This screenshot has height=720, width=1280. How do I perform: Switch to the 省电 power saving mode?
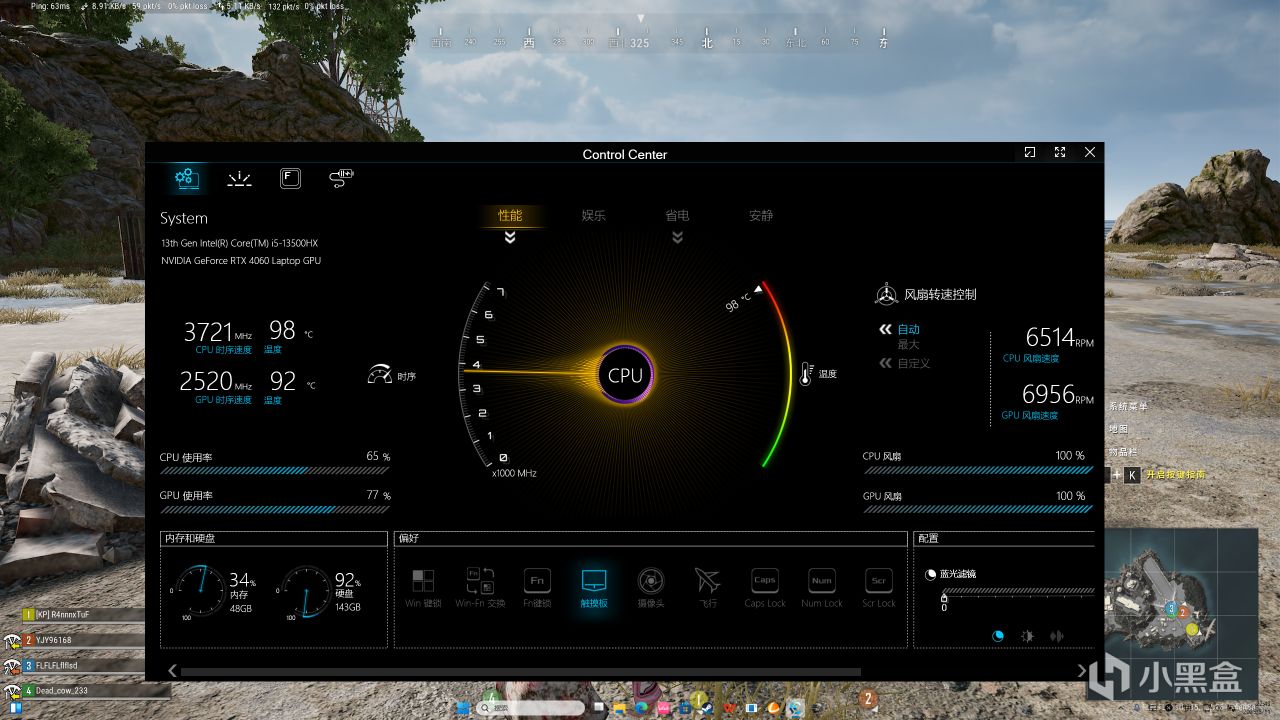tap(677, 215)
